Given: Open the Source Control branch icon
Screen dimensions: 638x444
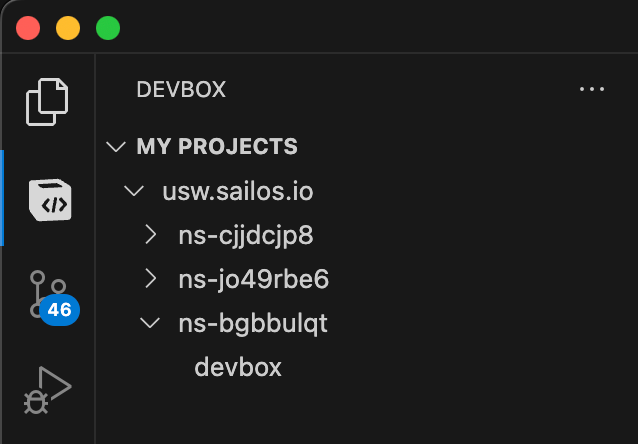Looking at the screenshot, I should coord(48,294).
